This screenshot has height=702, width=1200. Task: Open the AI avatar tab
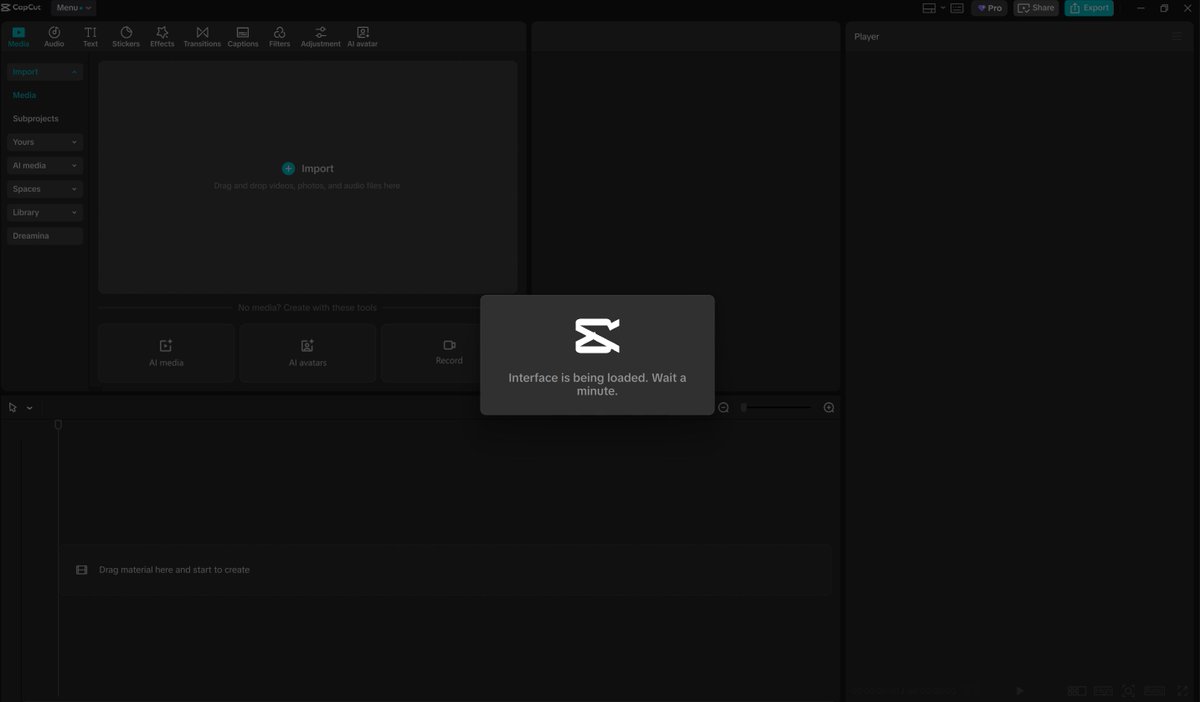(363, 37)
